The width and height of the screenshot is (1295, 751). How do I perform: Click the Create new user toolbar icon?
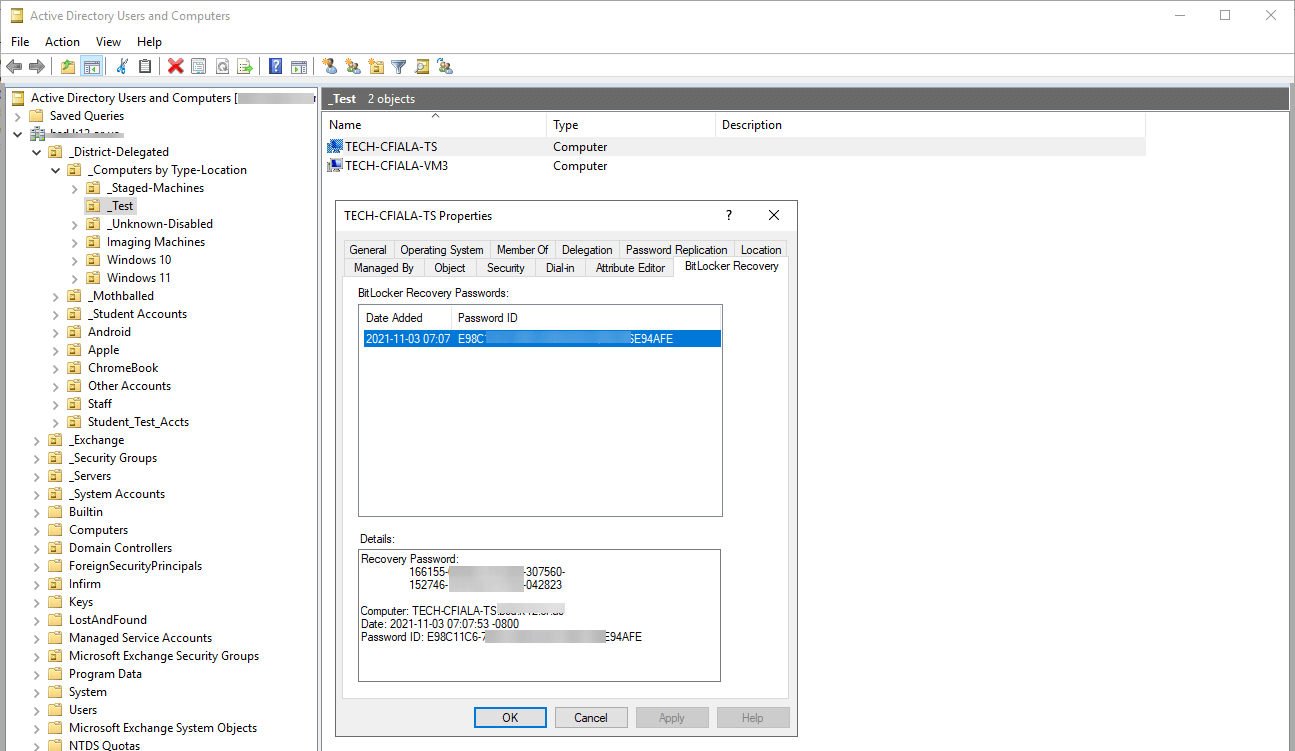pos(330,66)
